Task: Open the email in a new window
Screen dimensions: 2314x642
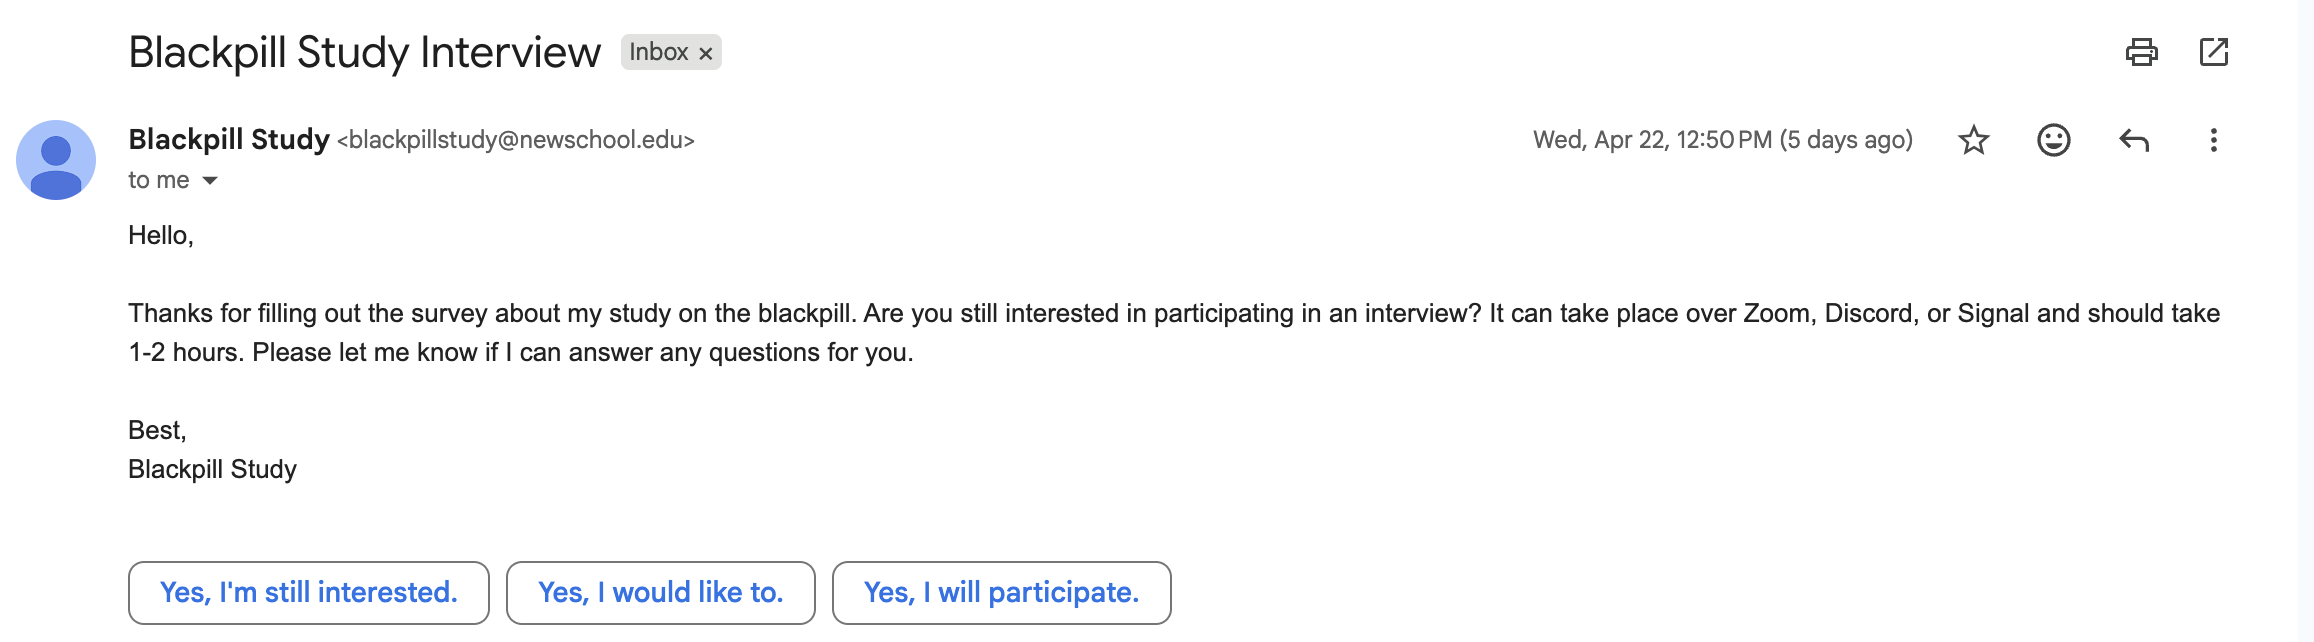Action: pos(2214,52)
